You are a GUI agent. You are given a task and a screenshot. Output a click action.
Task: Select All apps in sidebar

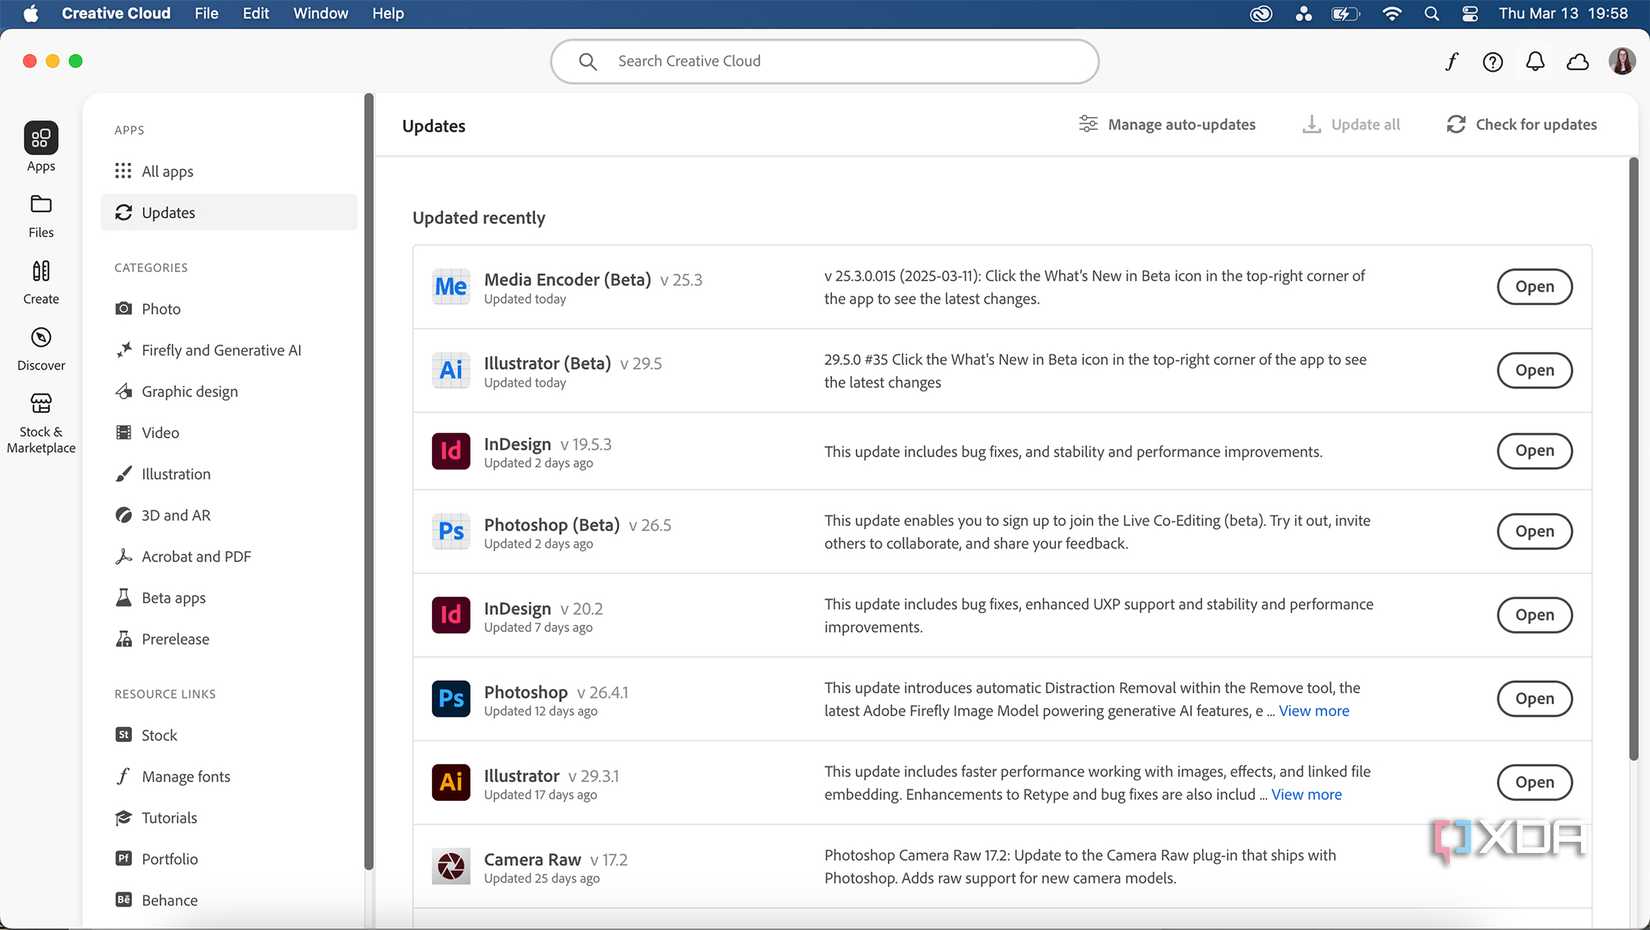(x=229, y=171)
